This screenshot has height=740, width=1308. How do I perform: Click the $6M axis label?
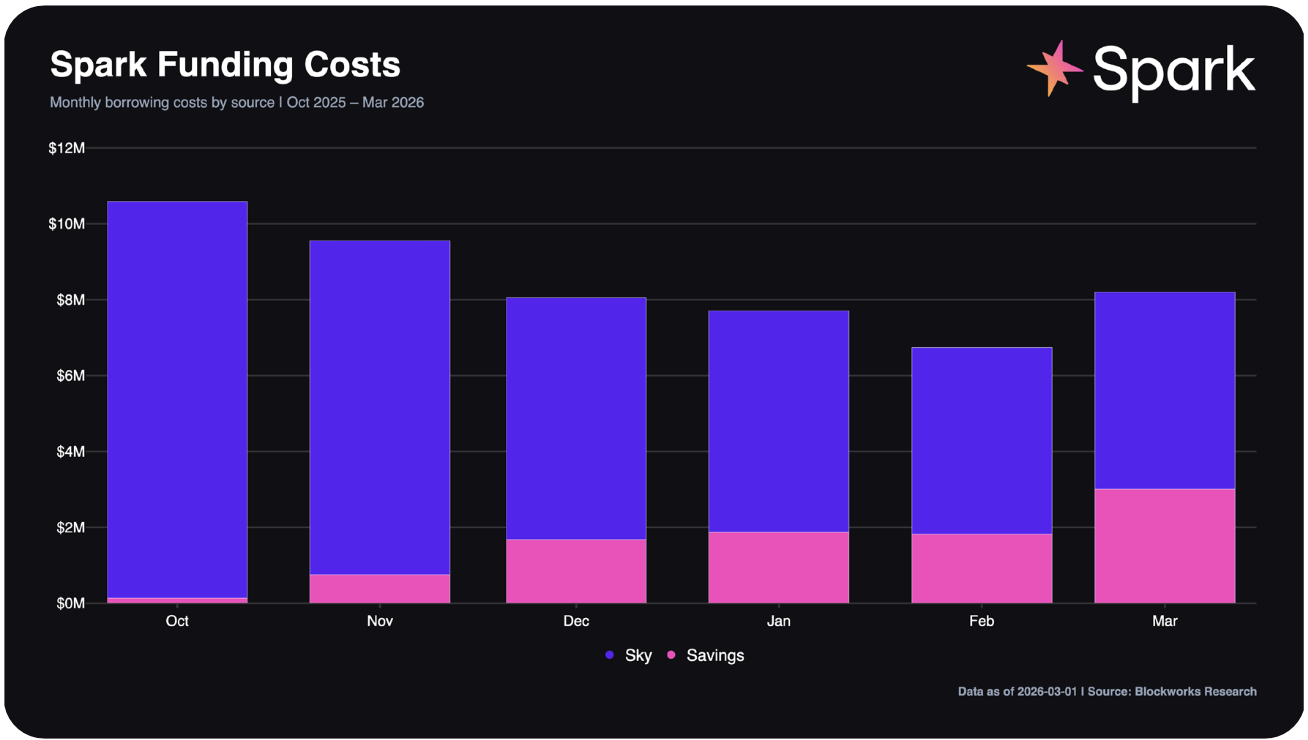pos(71,376)
